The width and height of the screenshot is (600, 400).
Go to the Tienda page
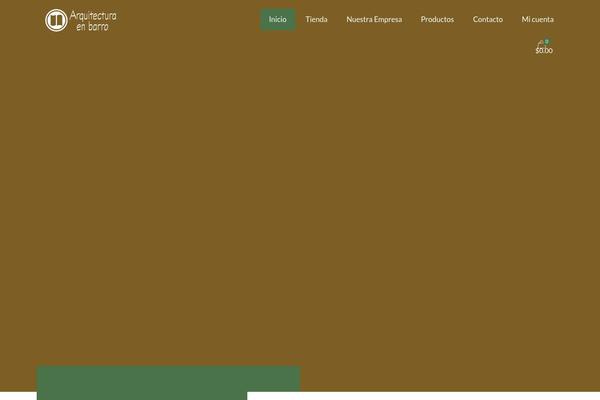pyautogui.click(x=316, y=20)
